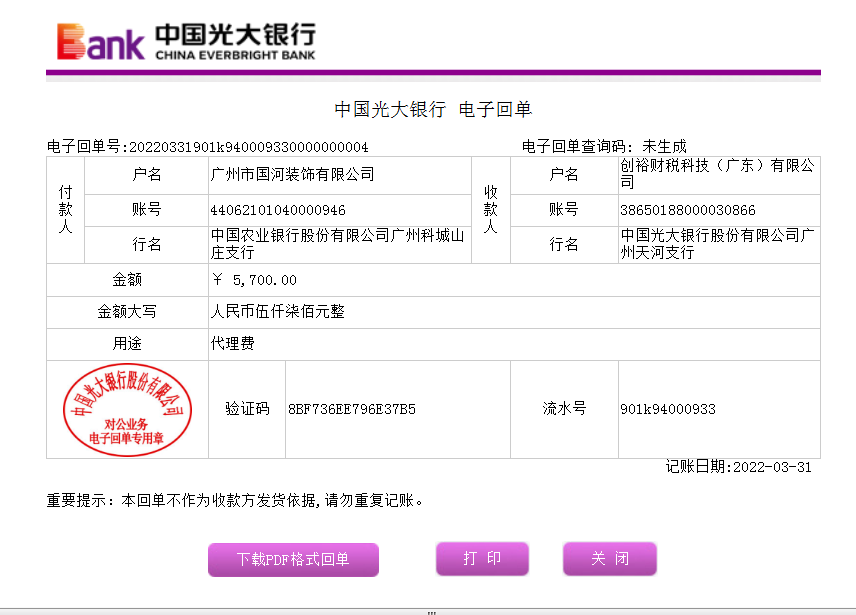856x615 pixels.
Task: Select the receipt number 20220331901k940009330000000004
Action: pyautogui.click(x=248, y=147)
